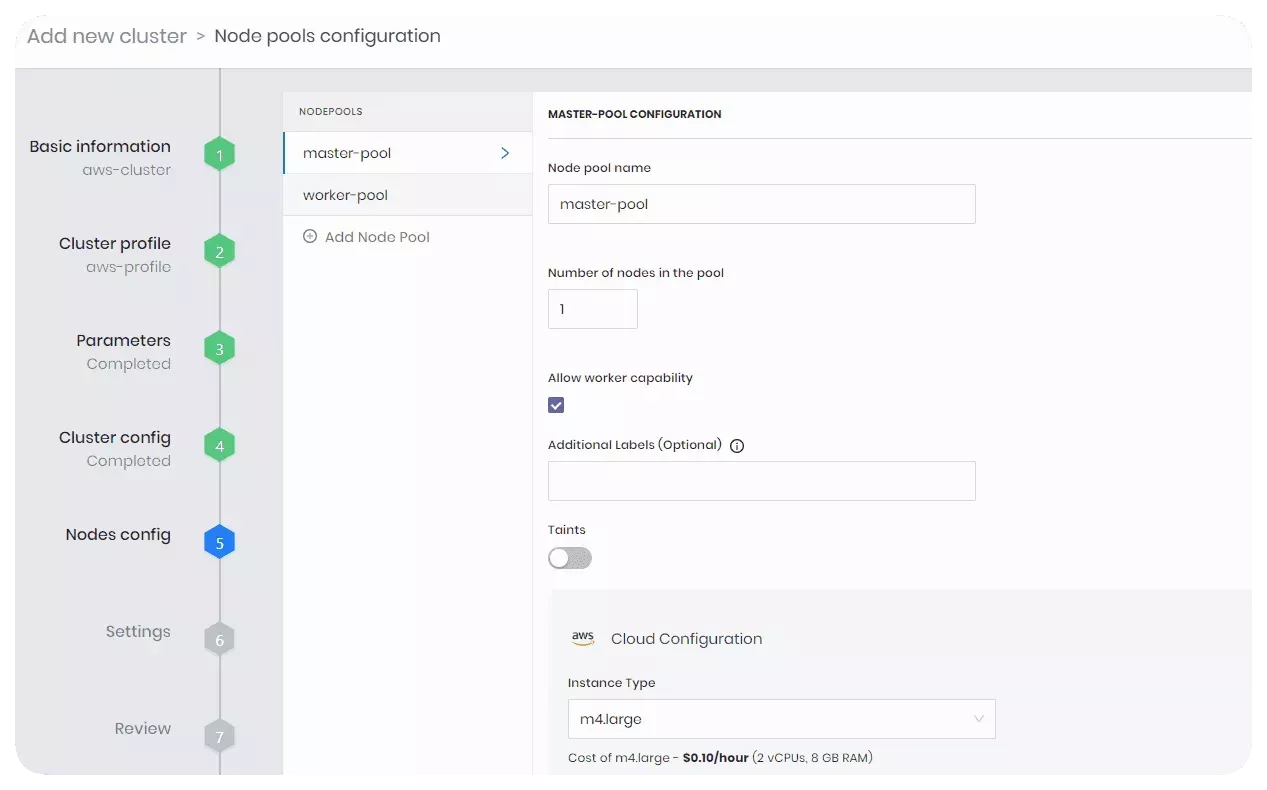Click step 7 hexagon for Review

pos(219,737)
